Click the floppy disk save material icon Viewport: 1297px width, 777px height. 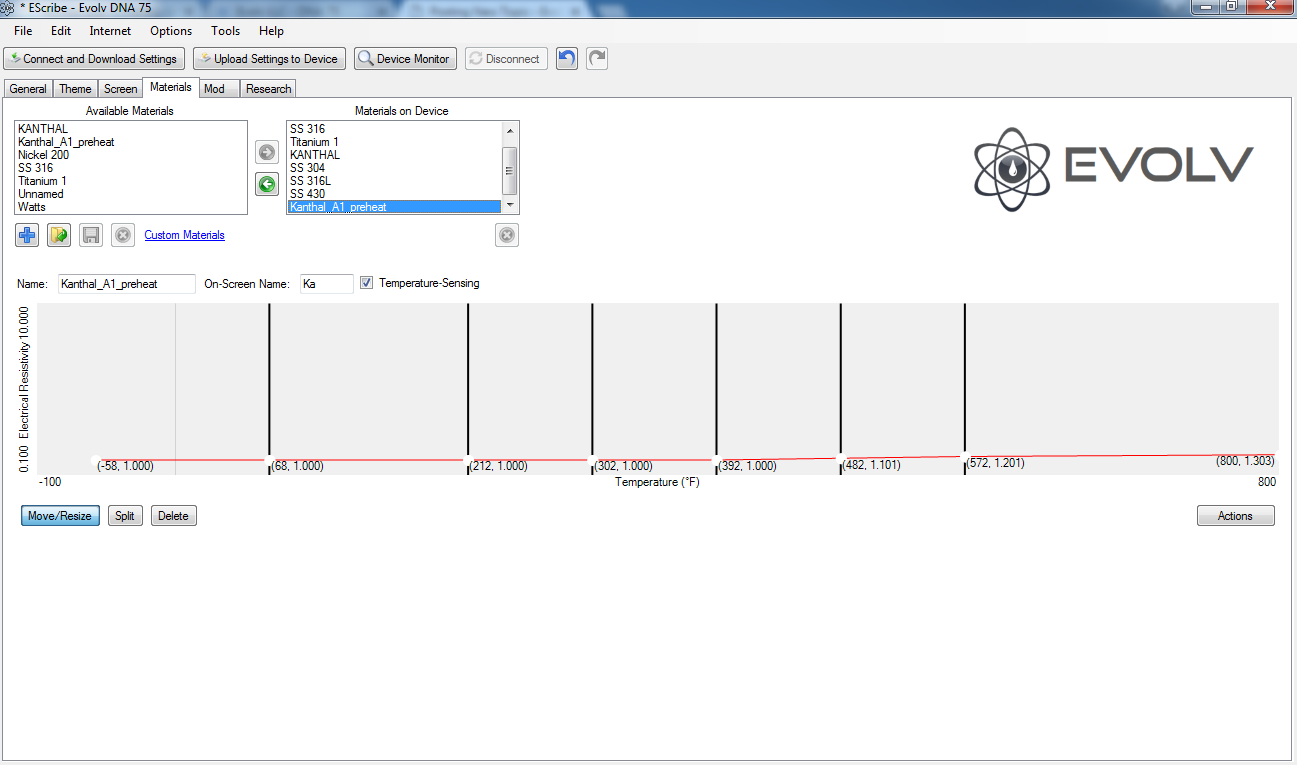[91, 235]
